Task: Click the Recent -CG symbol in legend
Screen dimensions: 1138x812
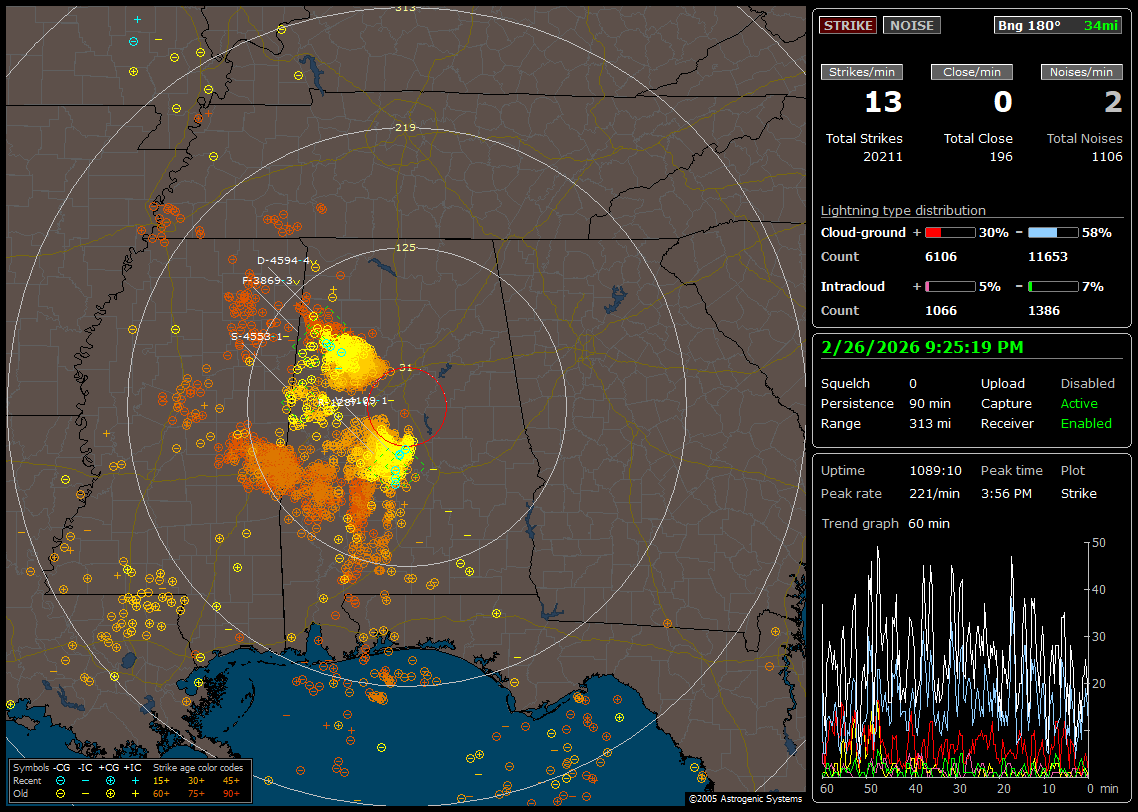Action: point(61,780)
